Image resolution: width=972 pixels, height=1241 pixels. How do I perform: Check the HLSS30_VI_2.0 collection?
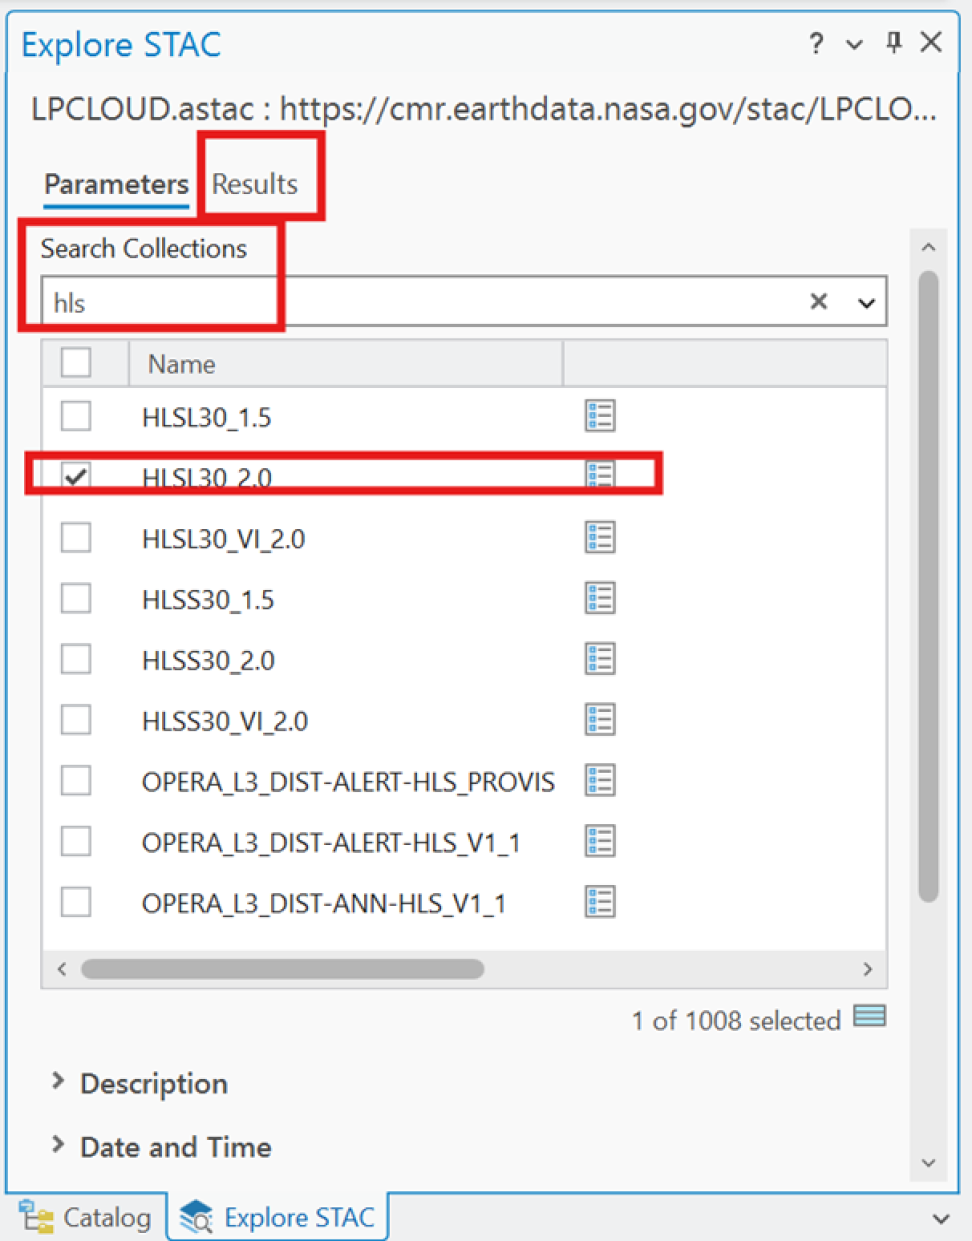point(76,720)
